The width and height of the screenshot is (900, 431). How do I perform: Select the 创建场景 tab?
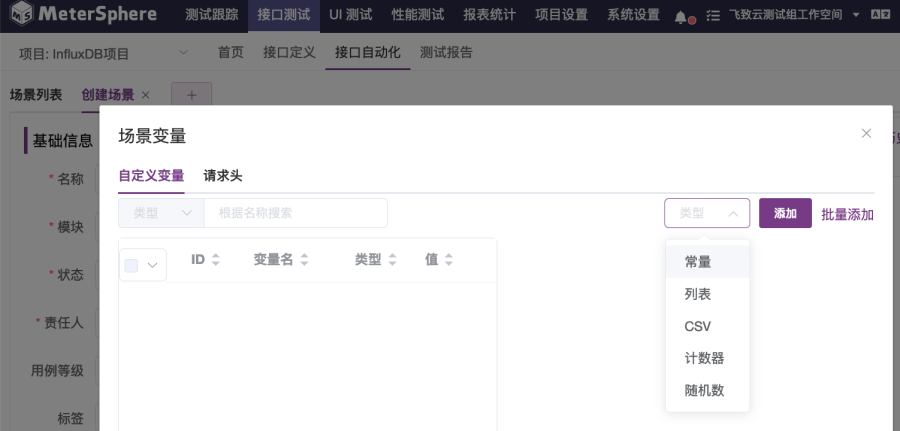[108, 95]
